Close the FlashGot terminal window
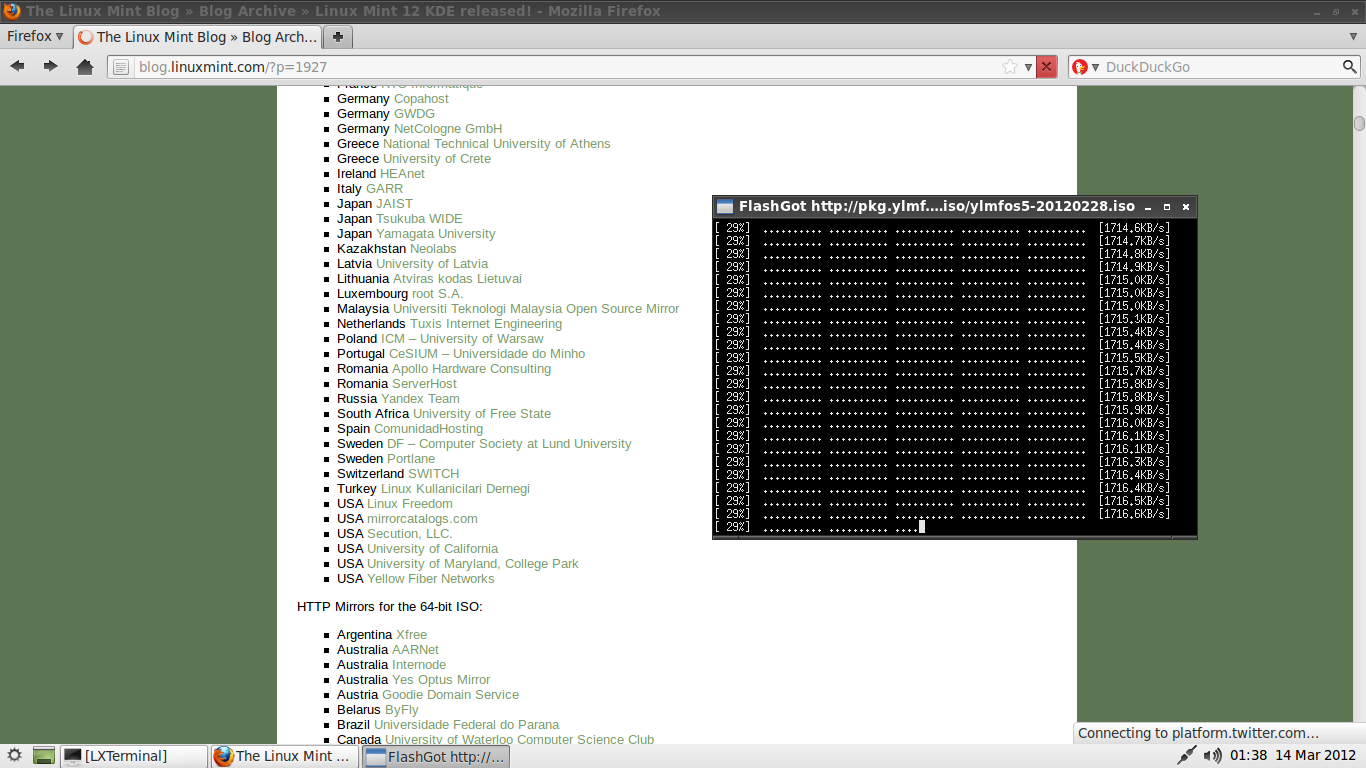This screenshot has width=1366, height=768. [x=1186, y=207]
